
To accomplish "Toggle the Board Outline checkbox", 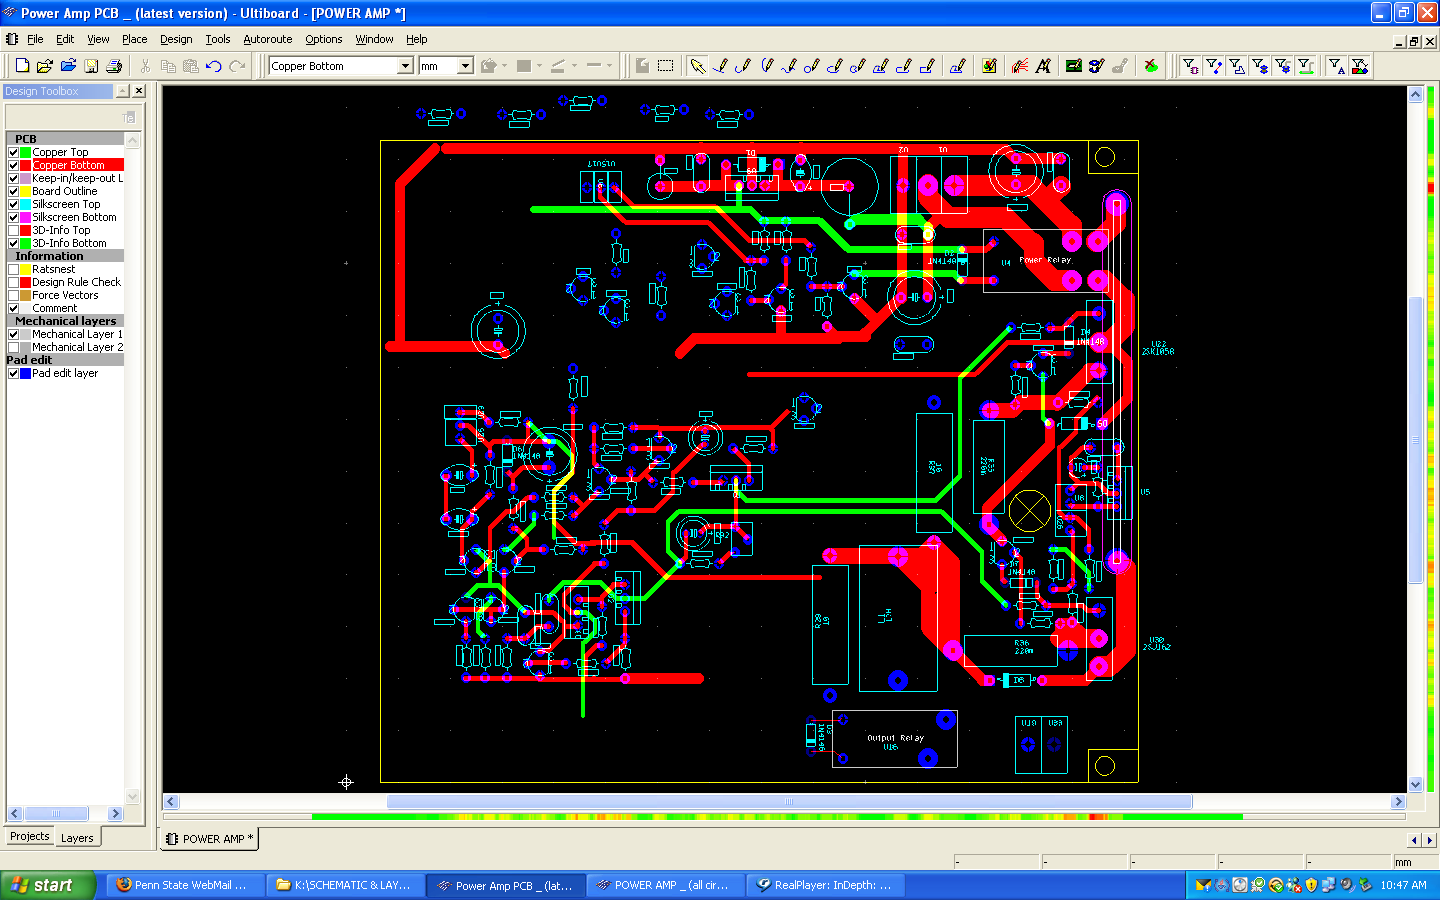I will 14,191.
